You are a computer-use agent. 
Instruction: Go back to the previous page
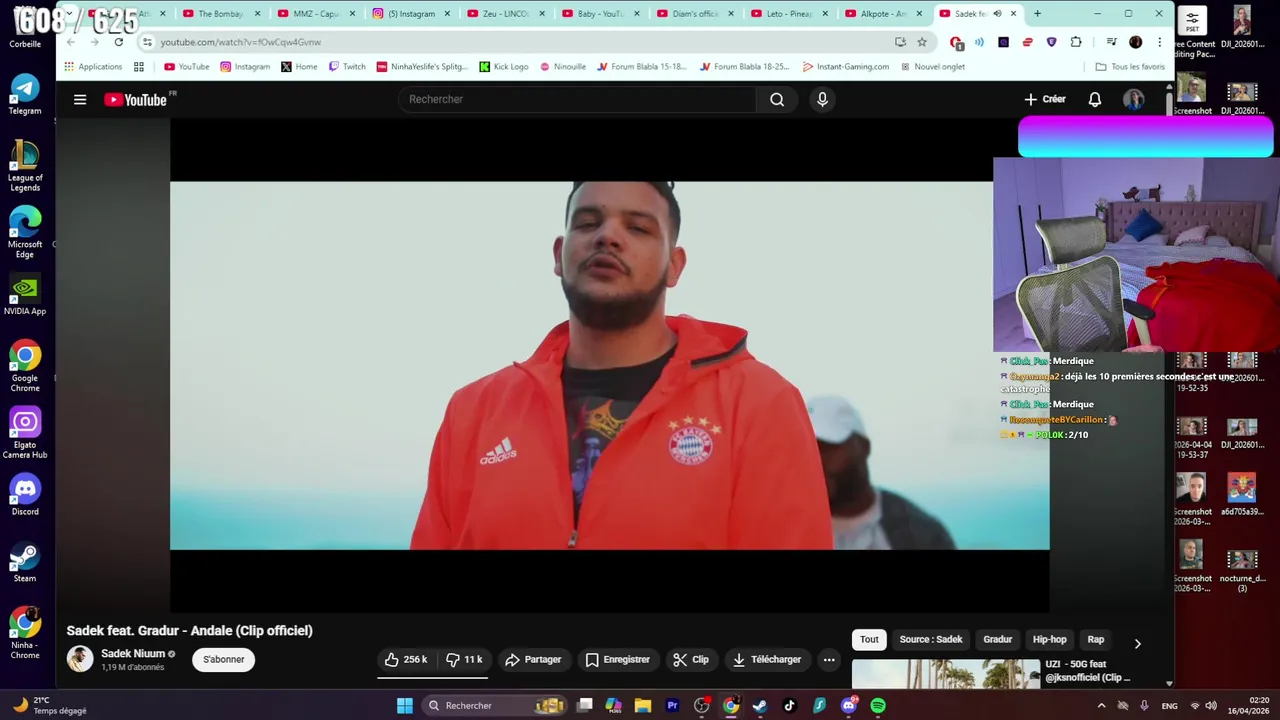click(70, 42)
